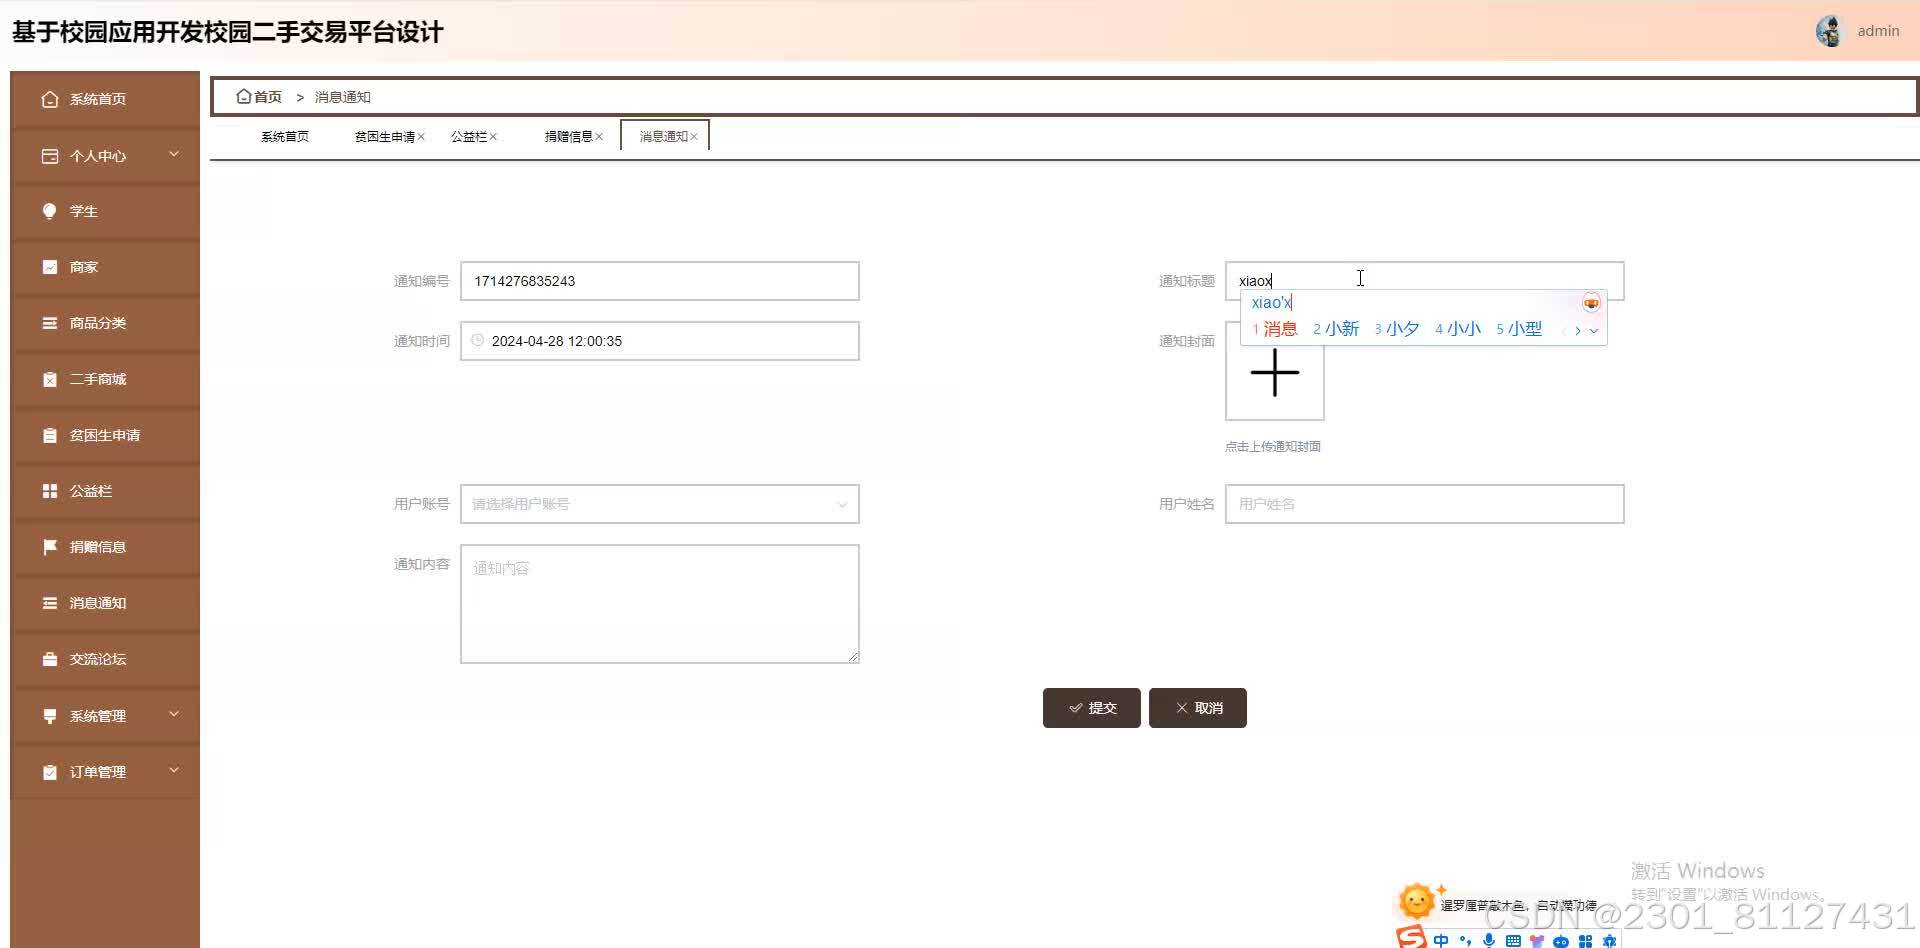Click the sun mascot icon

[x=1417, y=901]
